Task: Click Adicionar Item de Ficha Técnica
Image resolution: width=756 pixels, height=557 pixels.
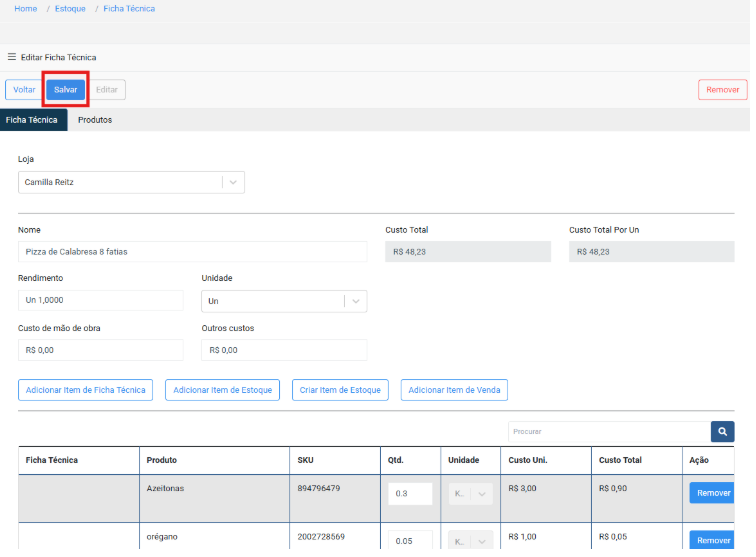Action: pyautogui.click(x=86, y=390)
